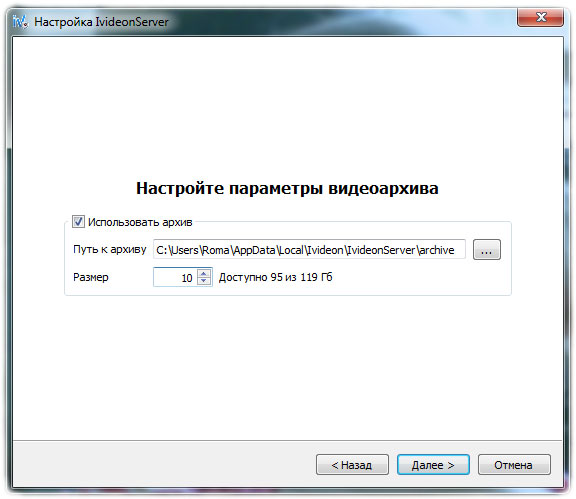Open the folder browser with the ... button

click(x=487, y=250)
